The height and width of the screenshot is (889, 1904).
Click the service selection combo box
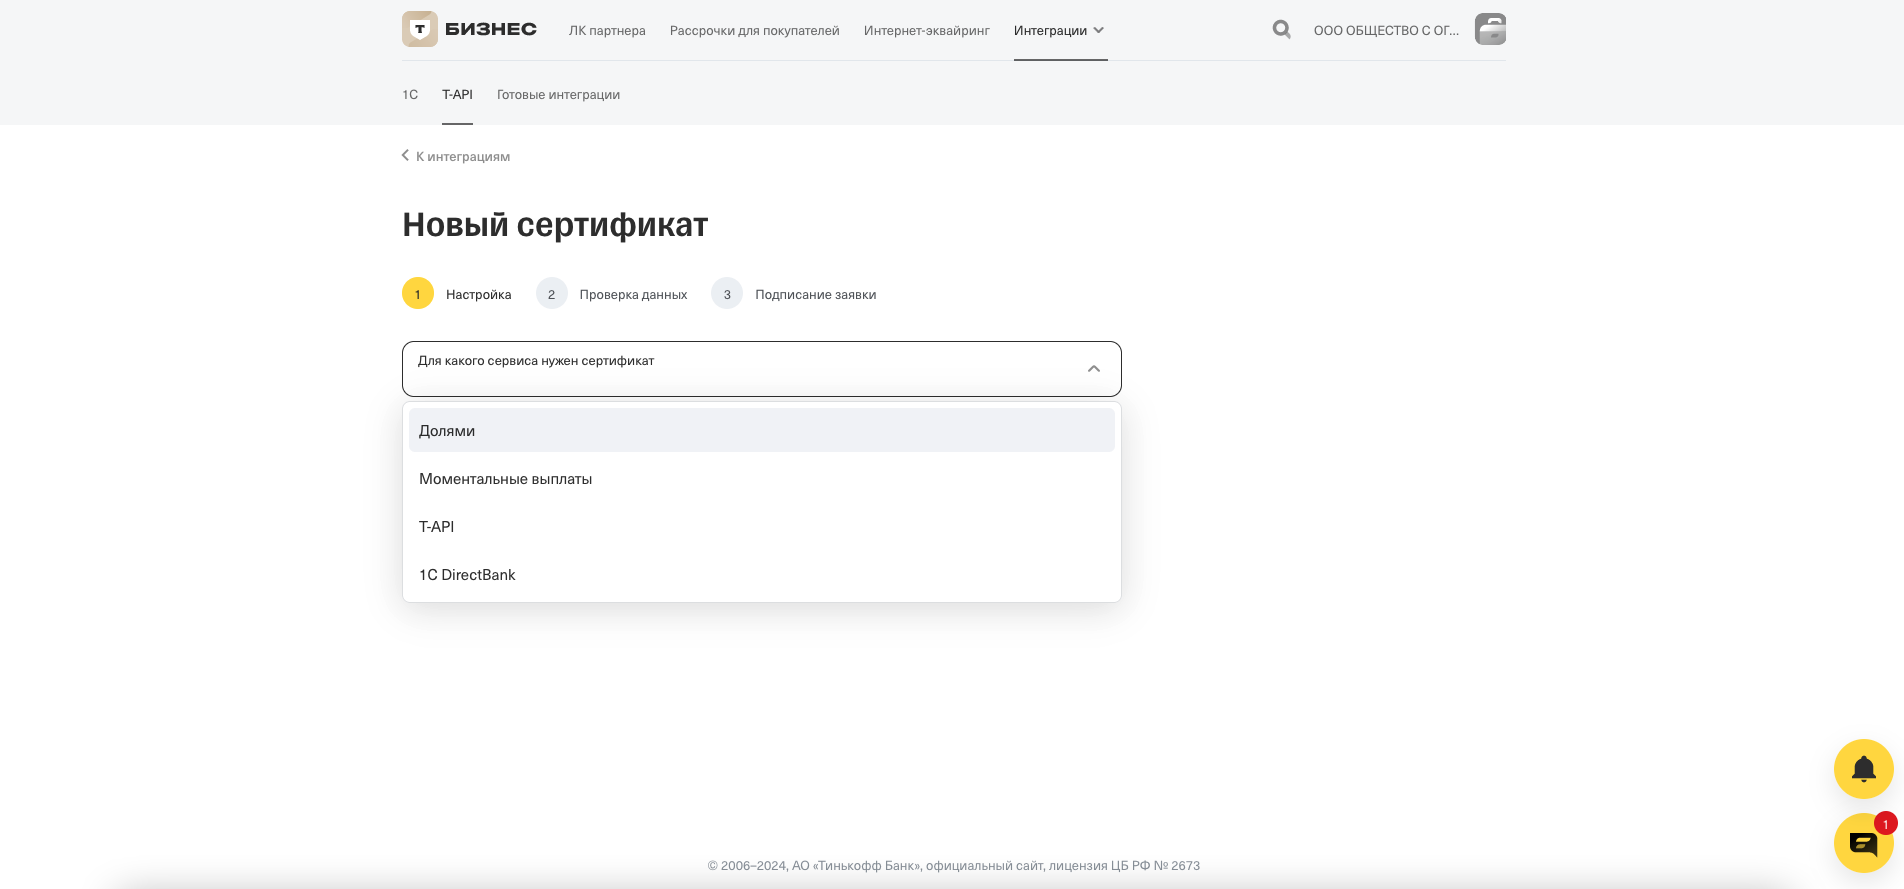(762, 369)
